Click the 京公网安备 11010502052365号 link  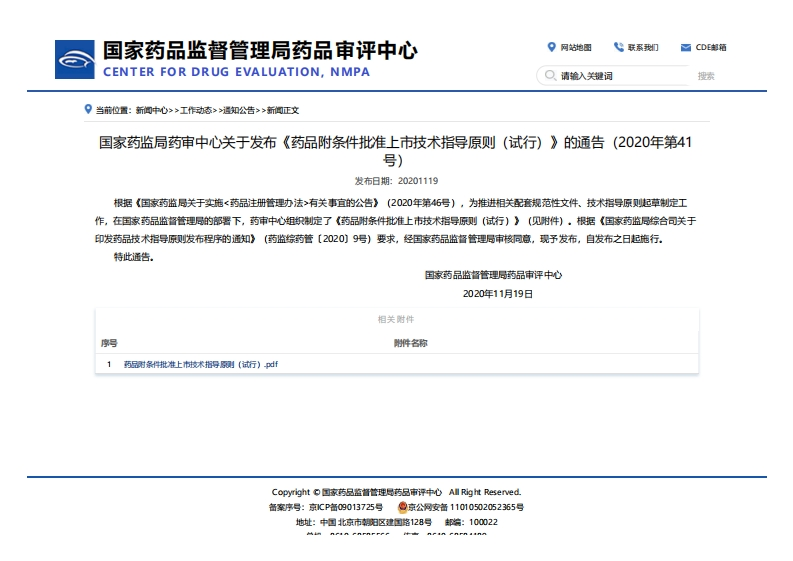pyautogui.click(x=467, y=507)
